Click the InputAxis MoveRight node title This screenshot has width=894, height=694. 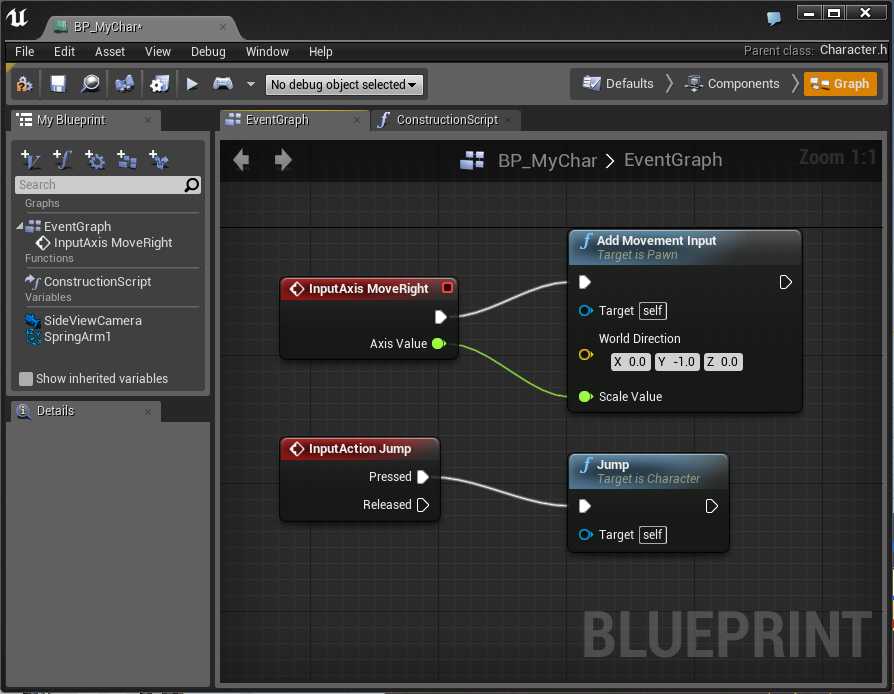(368, 289)
